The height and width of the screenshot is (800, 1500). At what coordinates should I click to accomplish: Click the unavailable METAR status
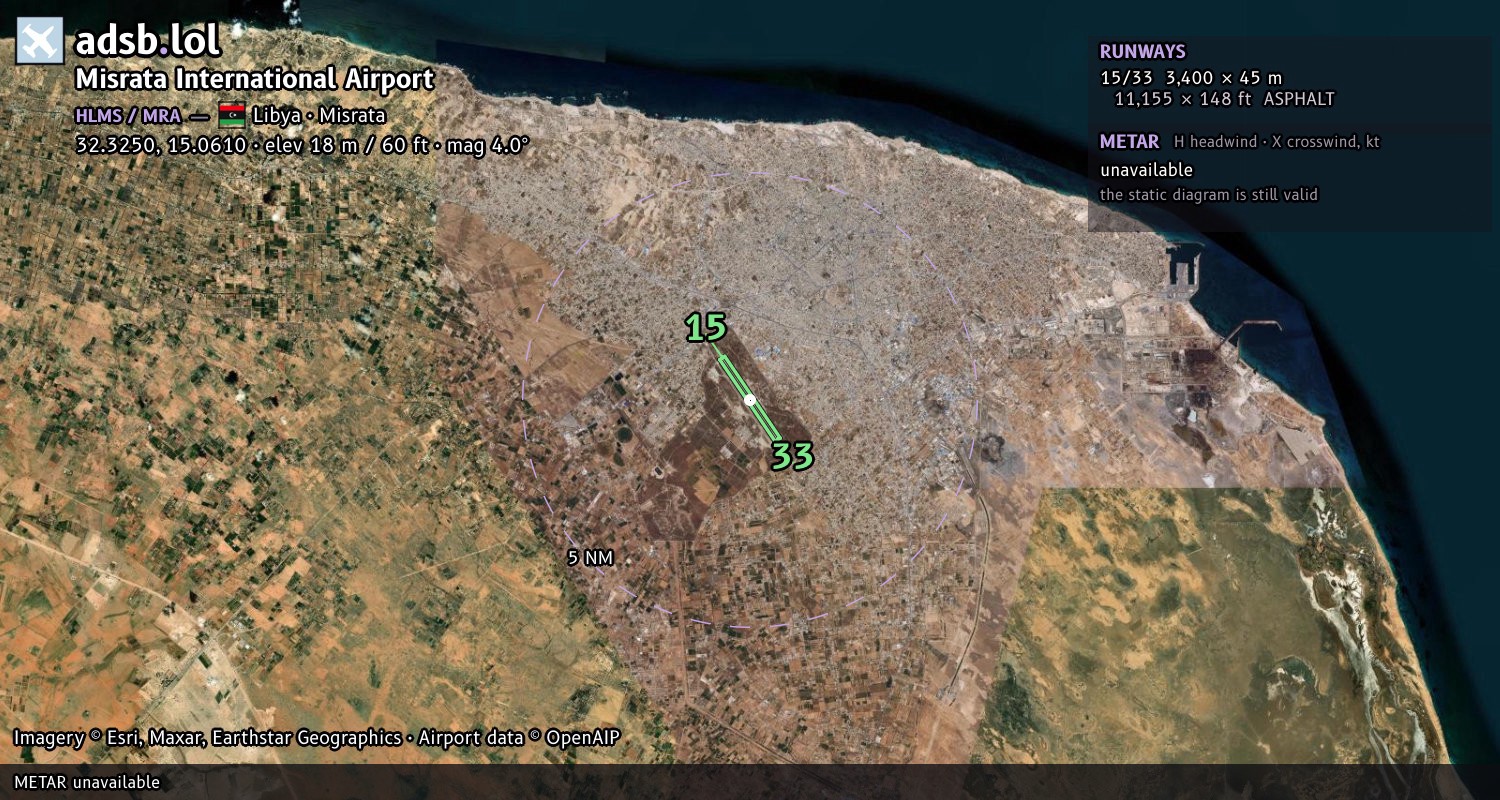1146,170
